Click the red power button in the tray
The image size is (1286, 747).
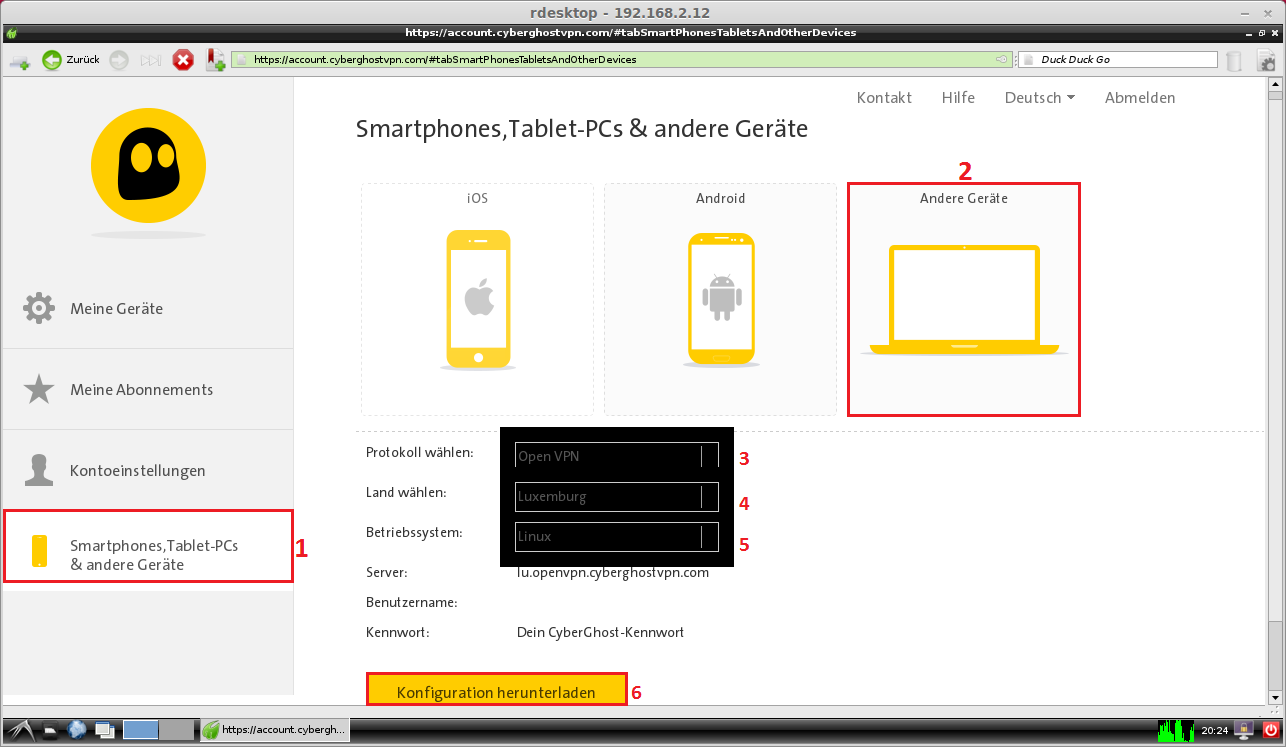pyautogui.click(x=1270, y=730)
